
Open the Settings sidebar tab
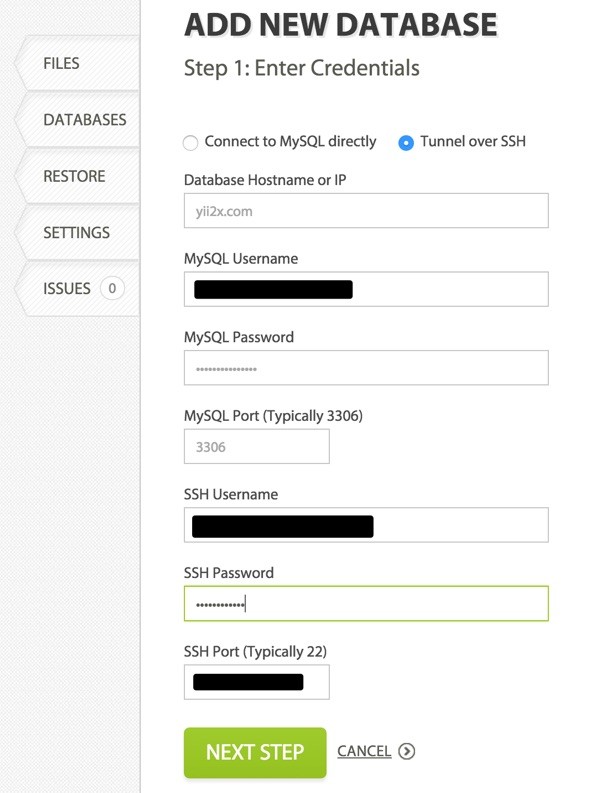click(77, 233)
